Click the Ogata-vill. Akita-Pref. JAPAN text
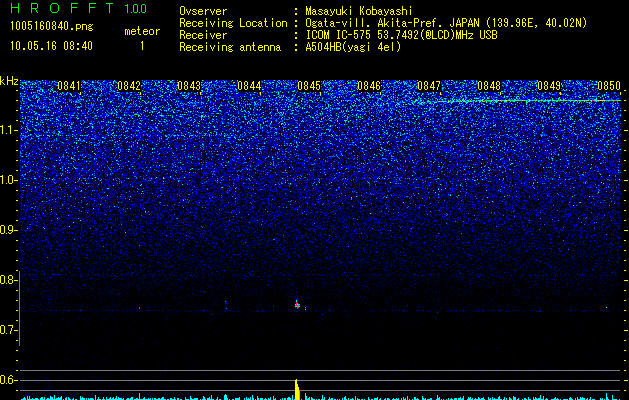This screenshot has width=629, height=400. coord(392,23)
